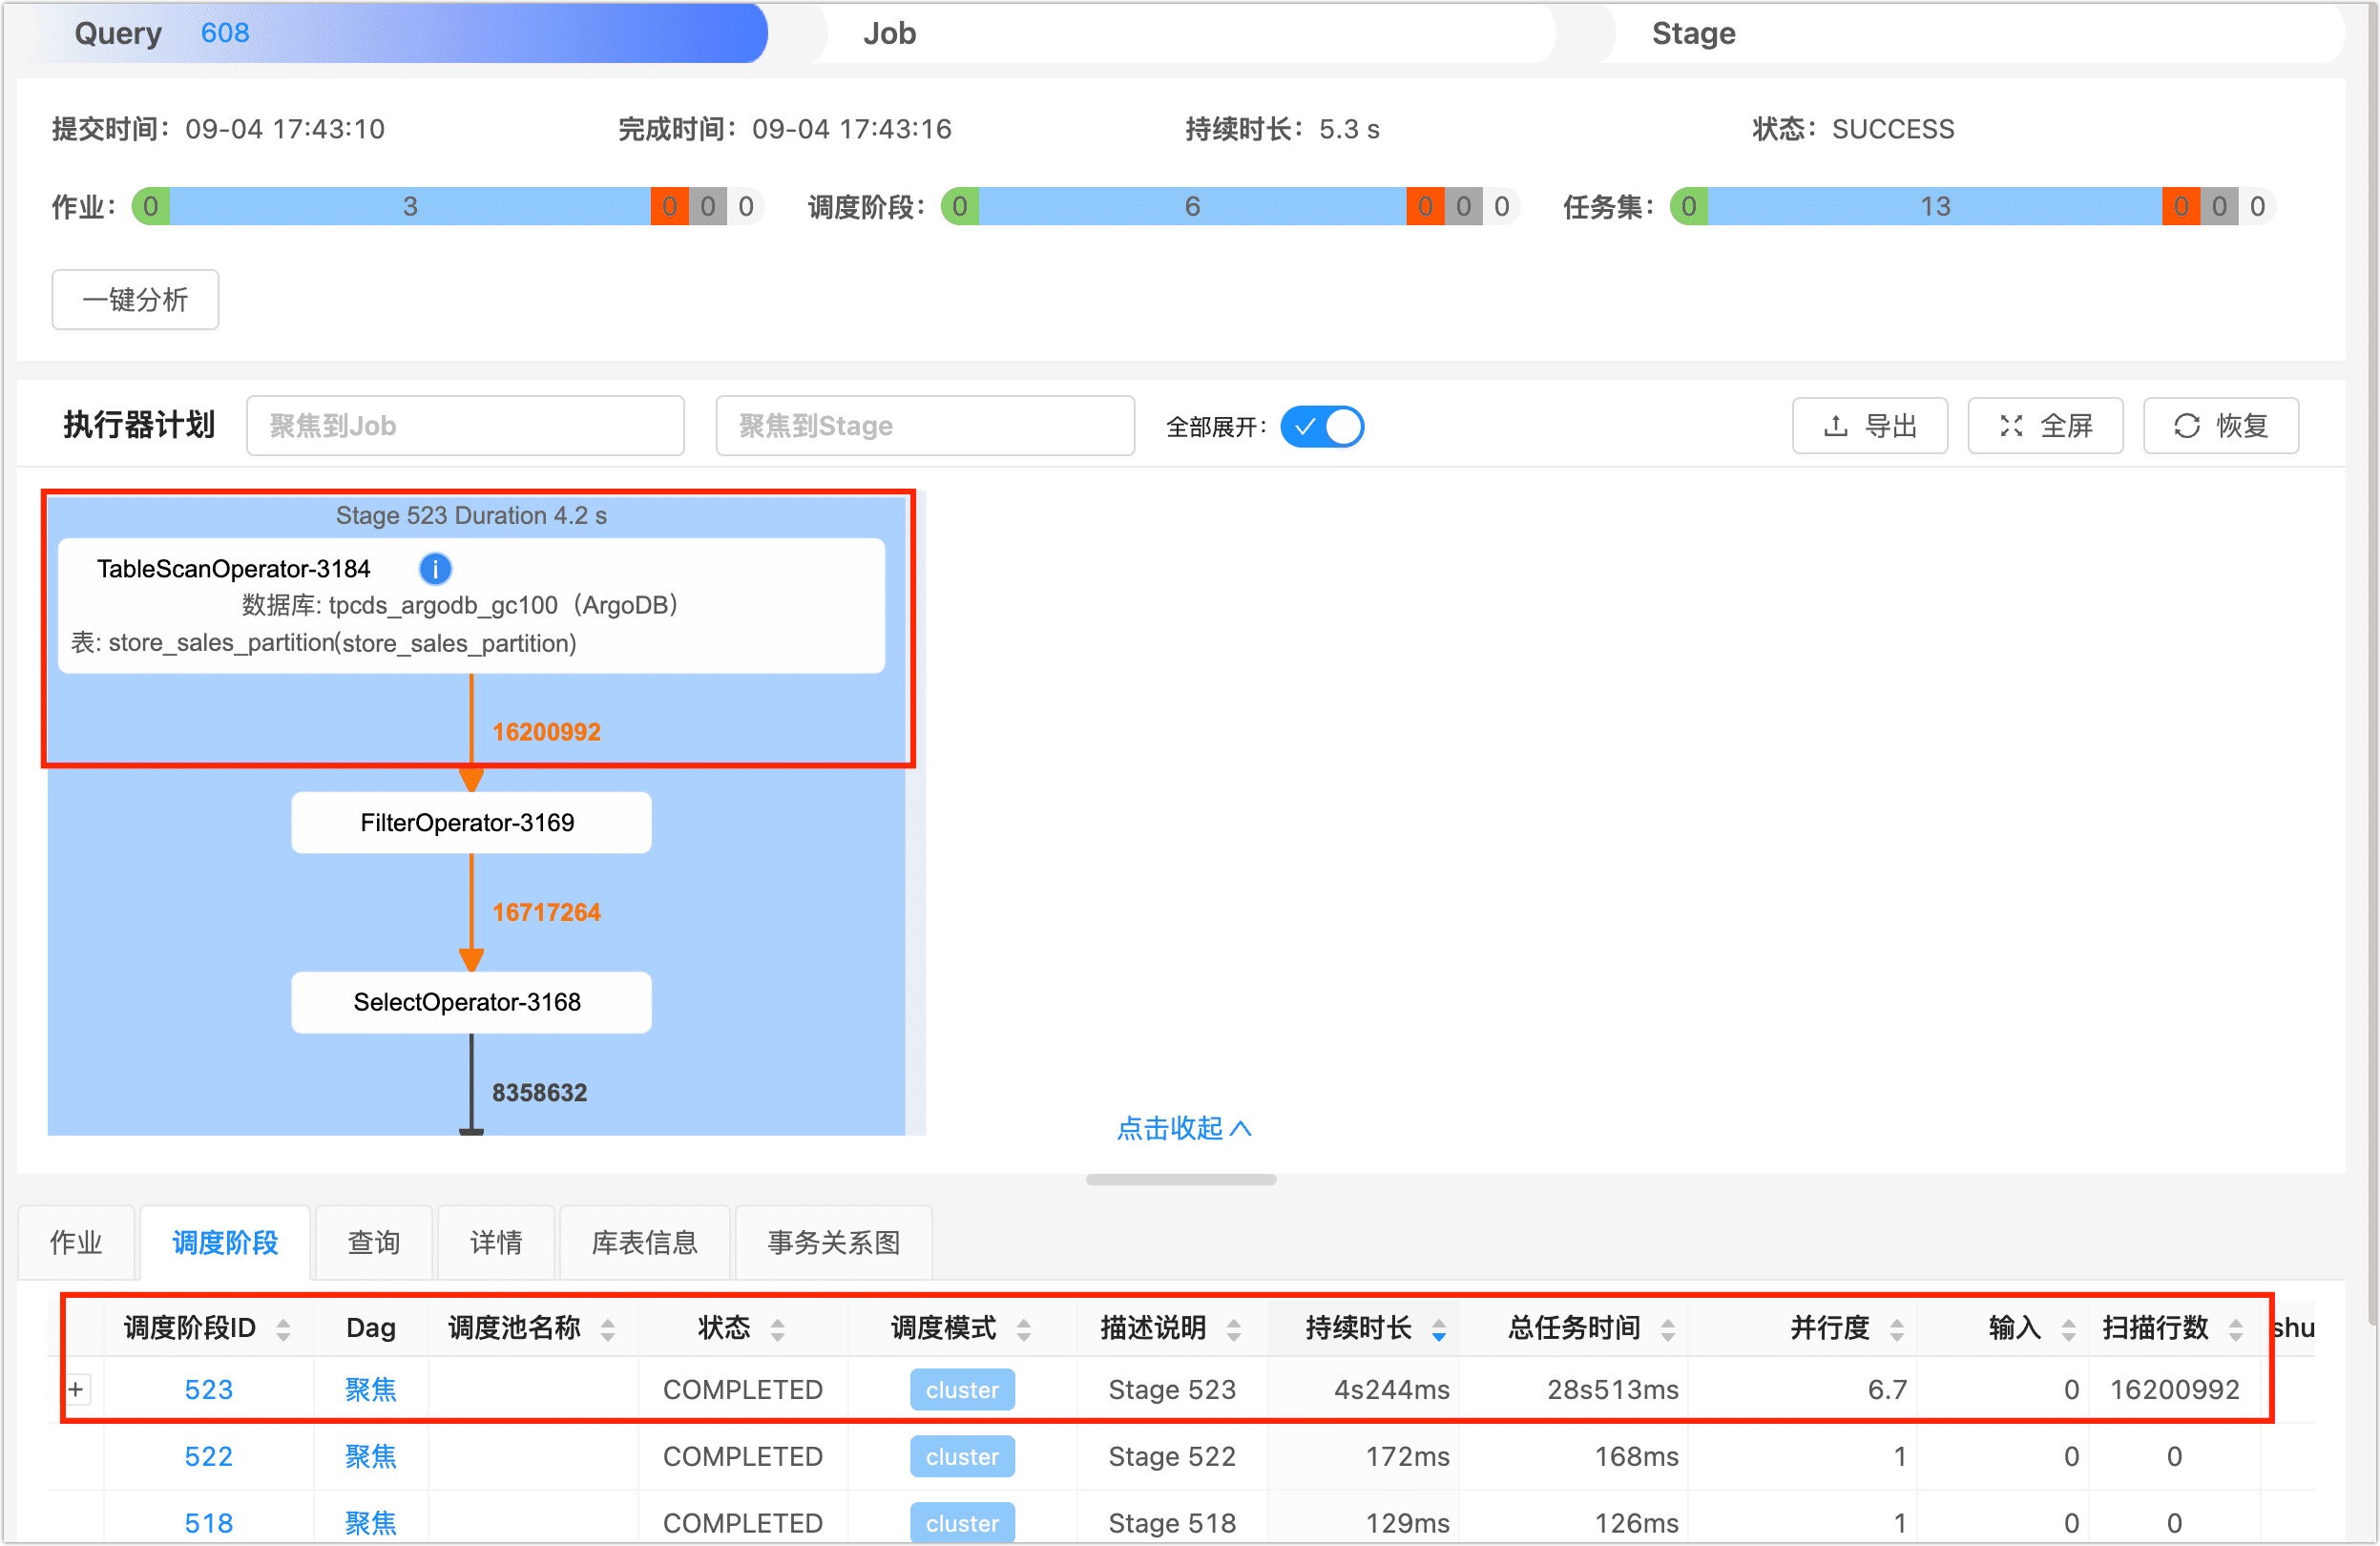Click the 一键分析 button

(135, 300)
